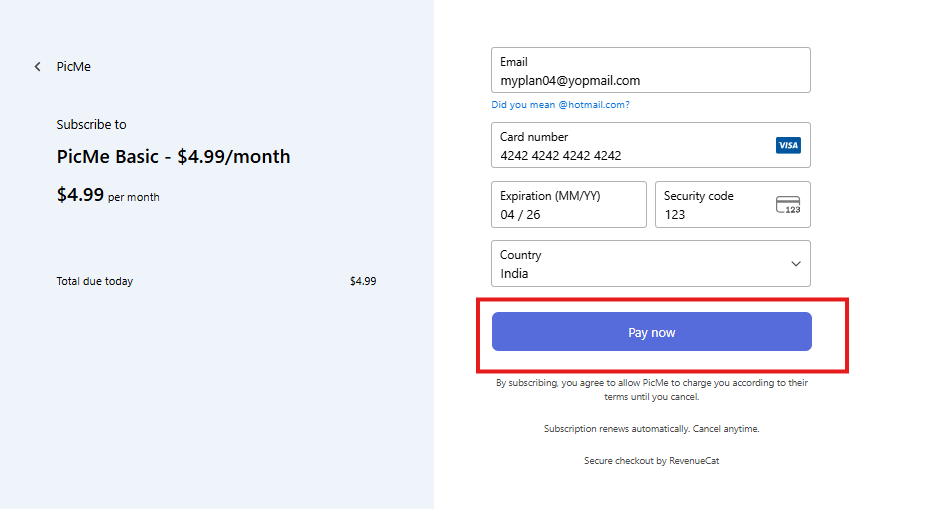The height and width of the screenshot is (509, 928).
Task: Click the "PicMe Basic - $4.99/month" heading
Action: [x=173, y=157]
